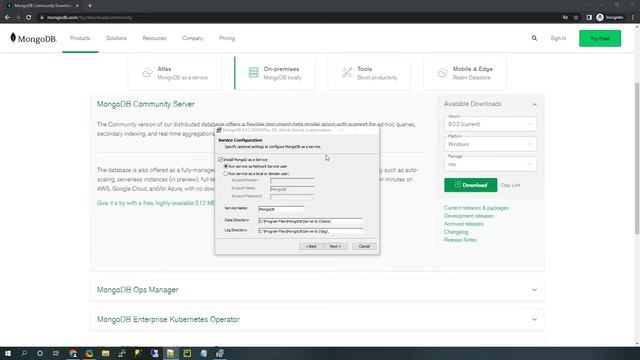The height and width of the screenshot is (360, 640).
Task: Switch to the installer icon on taskbar
Action: (220, 353)
